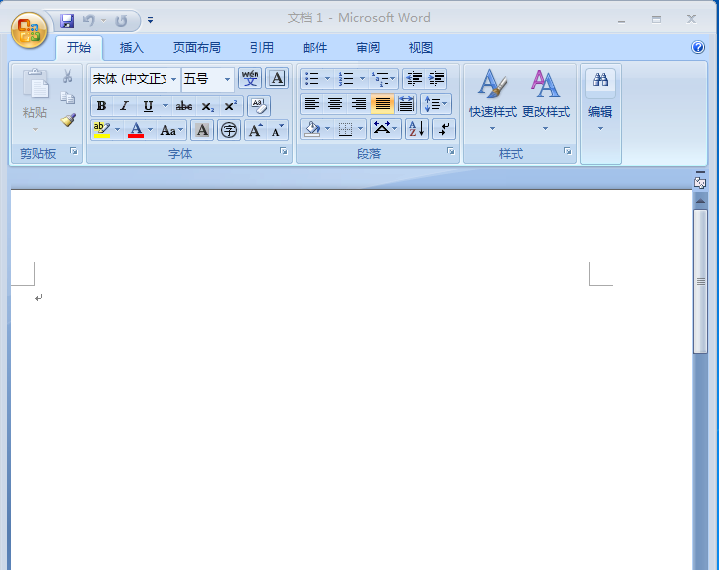Open the 引用 tab
This screenshot has width=719, height=570.
262,48
